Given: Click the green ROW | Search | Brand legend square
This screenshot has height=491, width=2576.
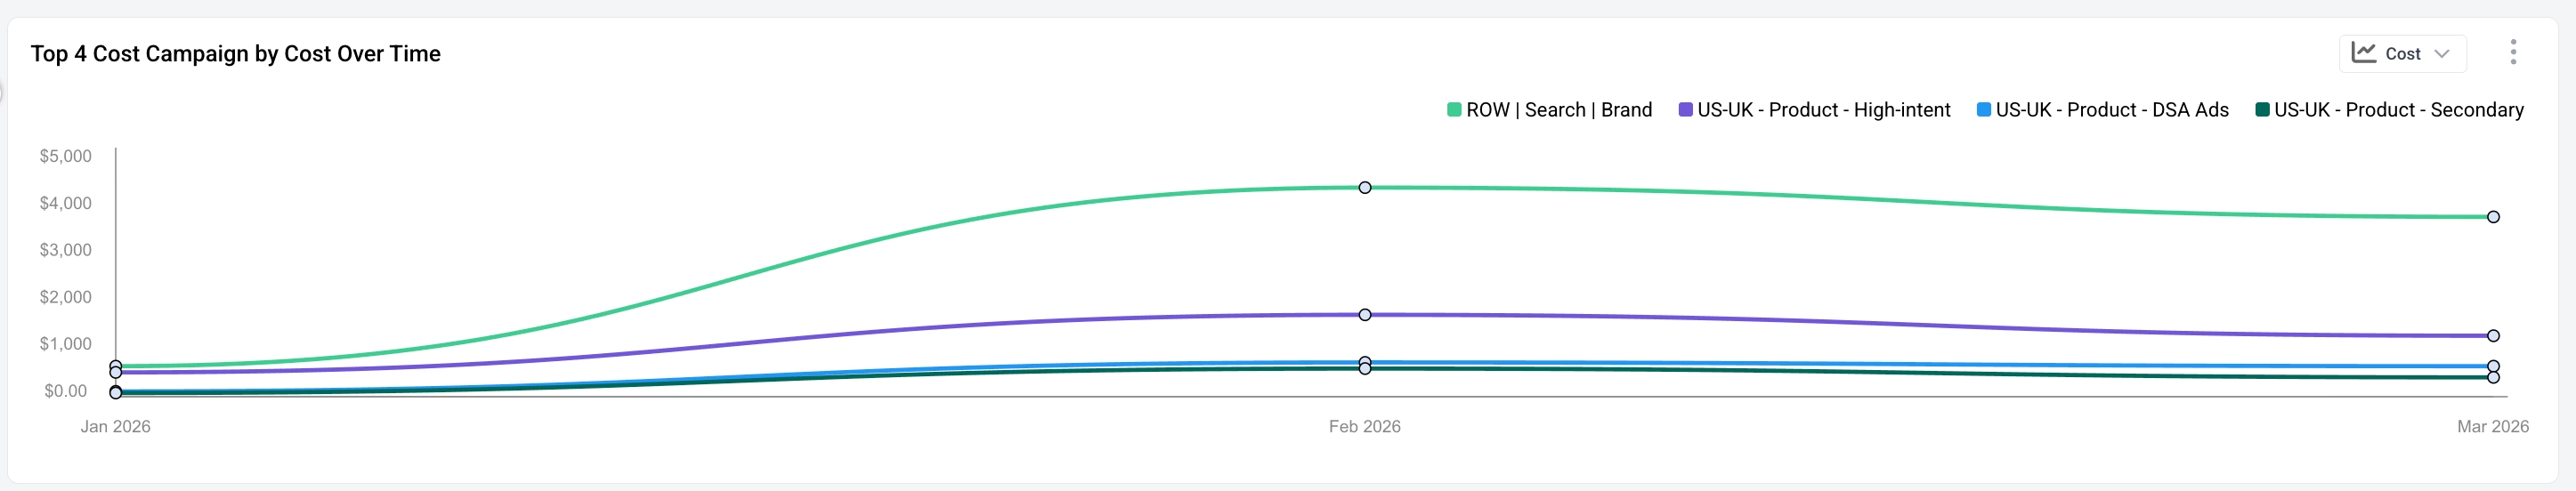Looking at the screenshot, I should pyautogui.click(x=1454, y=110).
